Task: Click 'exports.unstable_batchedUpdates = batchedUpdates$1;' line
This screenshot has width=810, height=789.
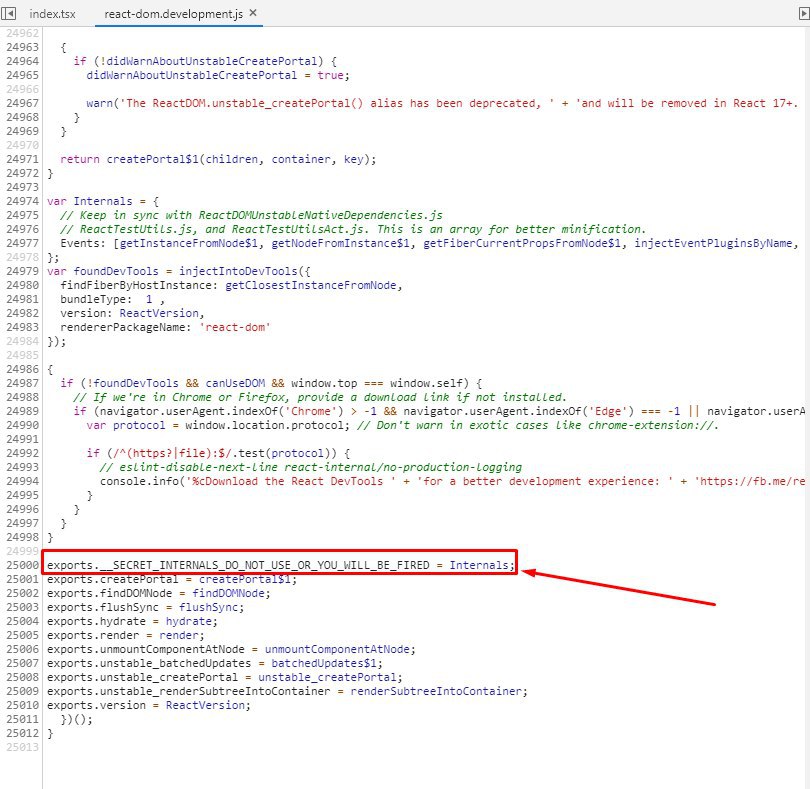Action: tap(215, 663)
